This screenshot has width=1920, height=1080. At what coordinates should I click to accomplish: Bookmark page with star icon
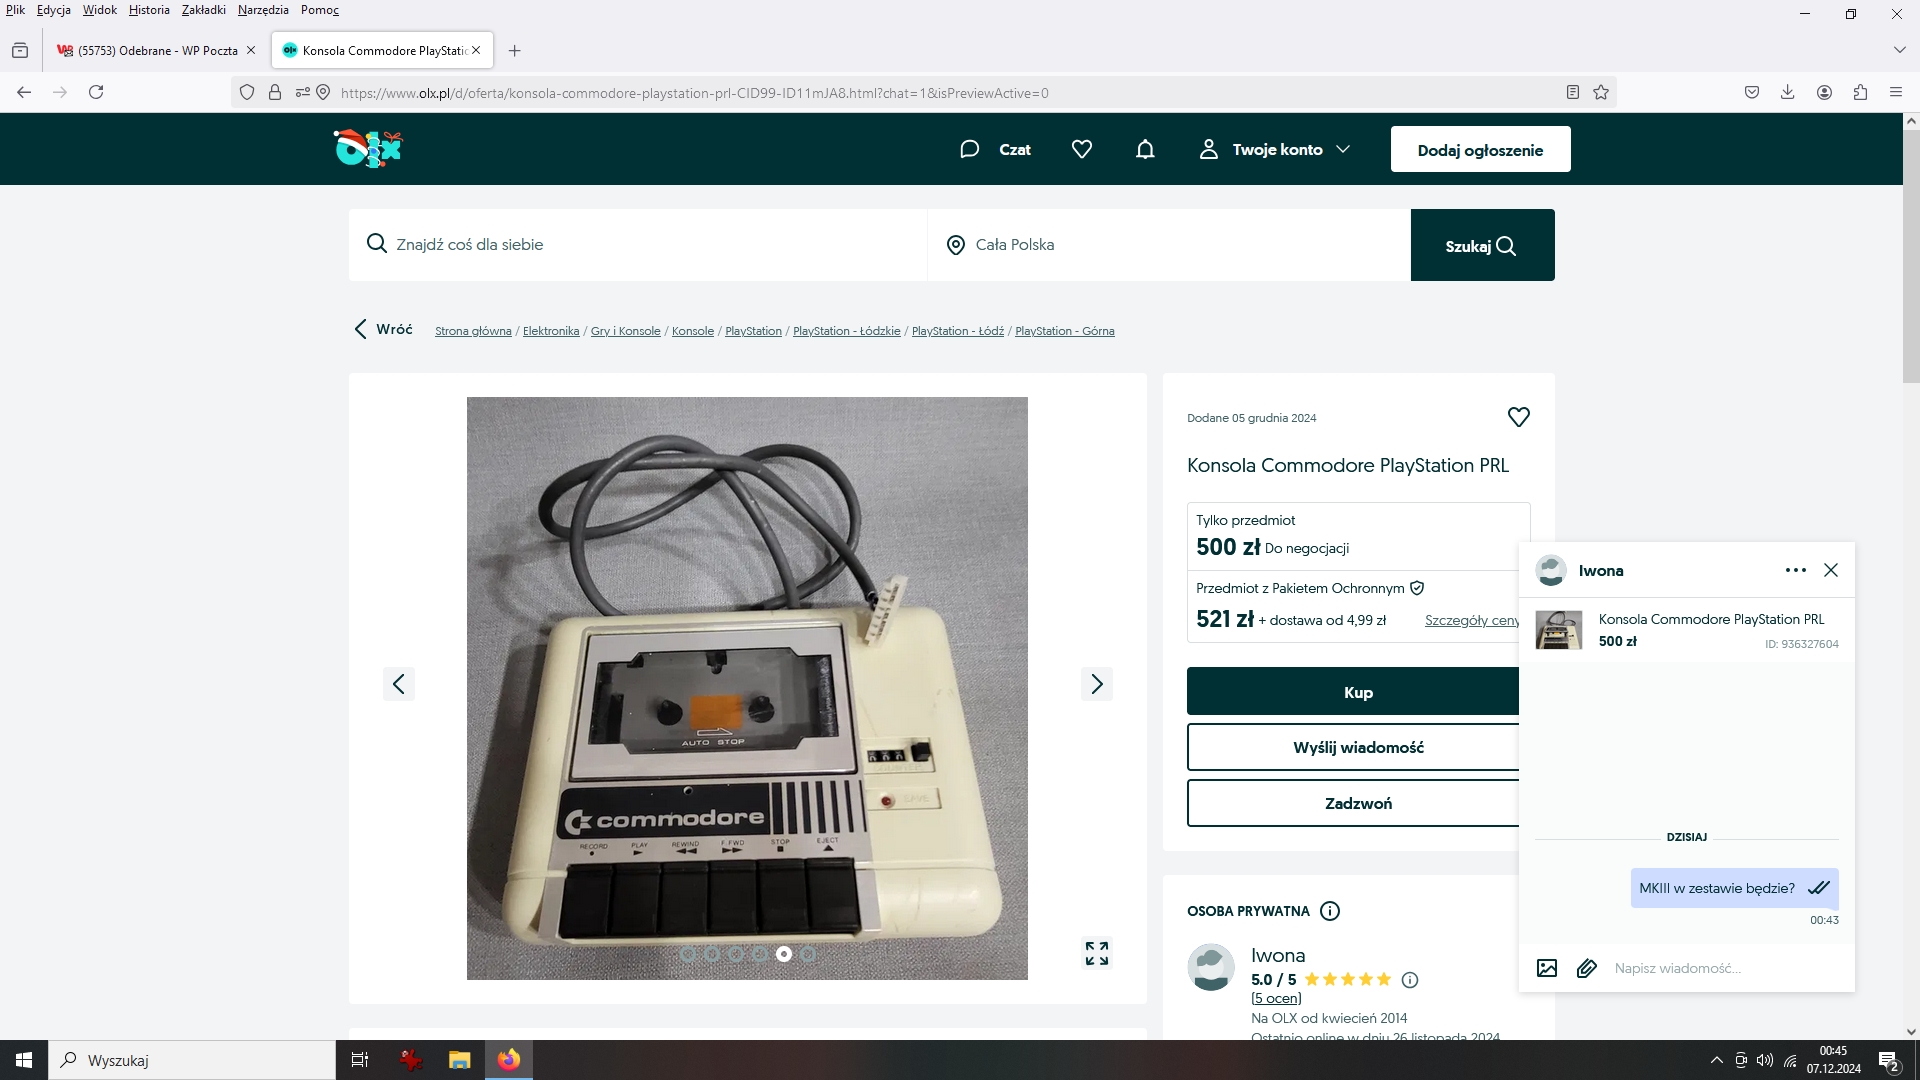[x=1601, y=92]
